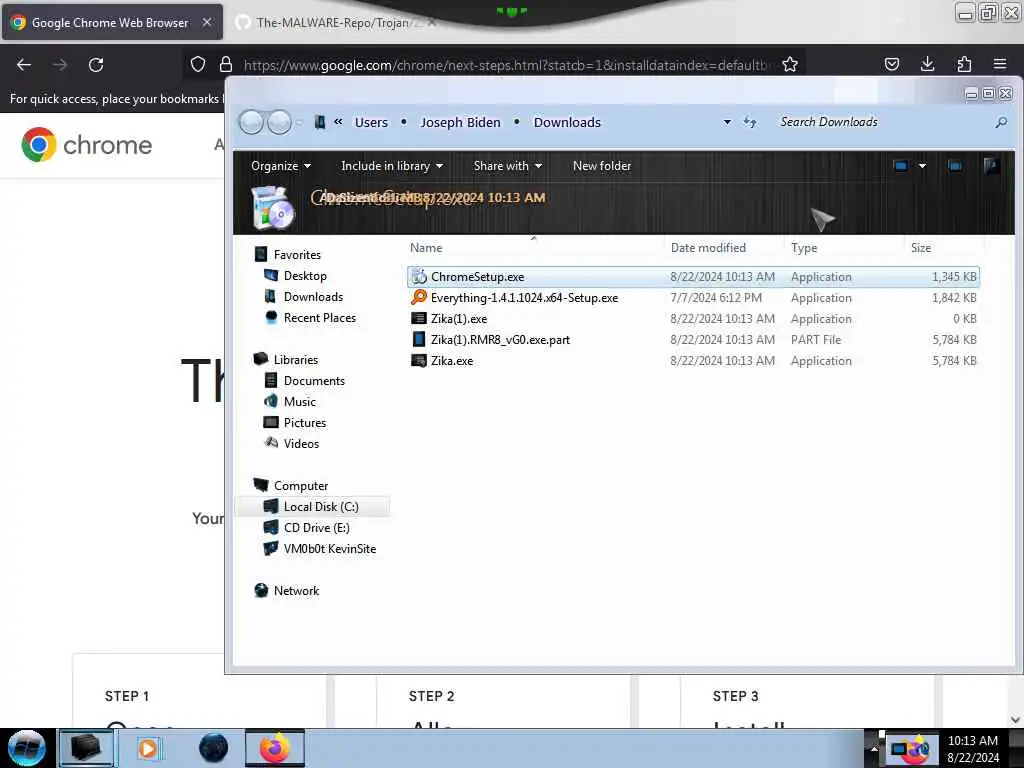Image resolution: width=1024 pixels, height=768 pixels.
Task: Click the Firefox taskbar icon
Action: 275,748
